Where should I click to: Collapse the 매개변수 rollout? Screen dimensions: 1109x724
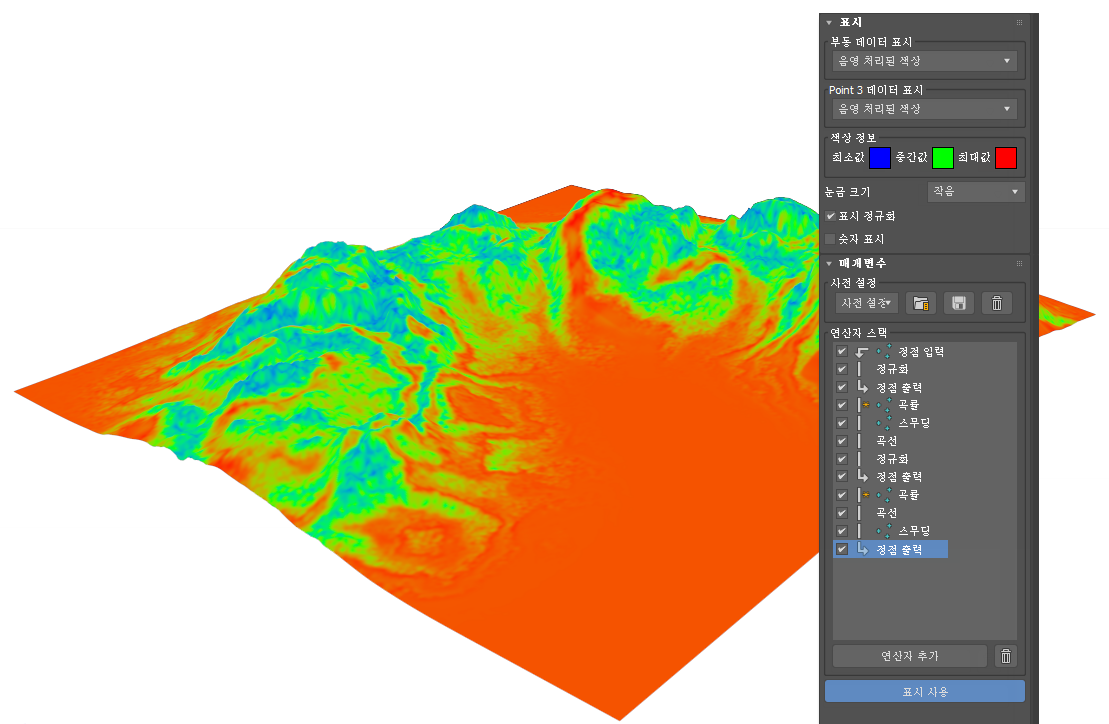pos(829,263)
